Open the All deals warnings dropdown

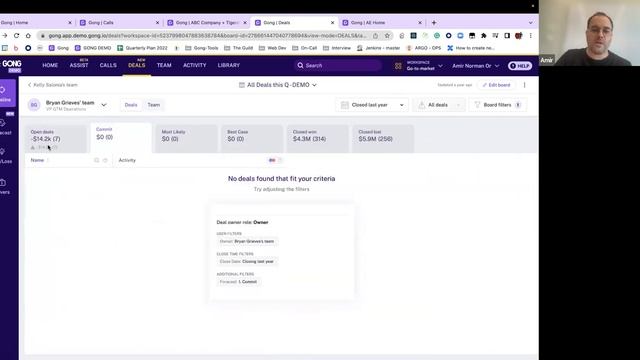439,105
